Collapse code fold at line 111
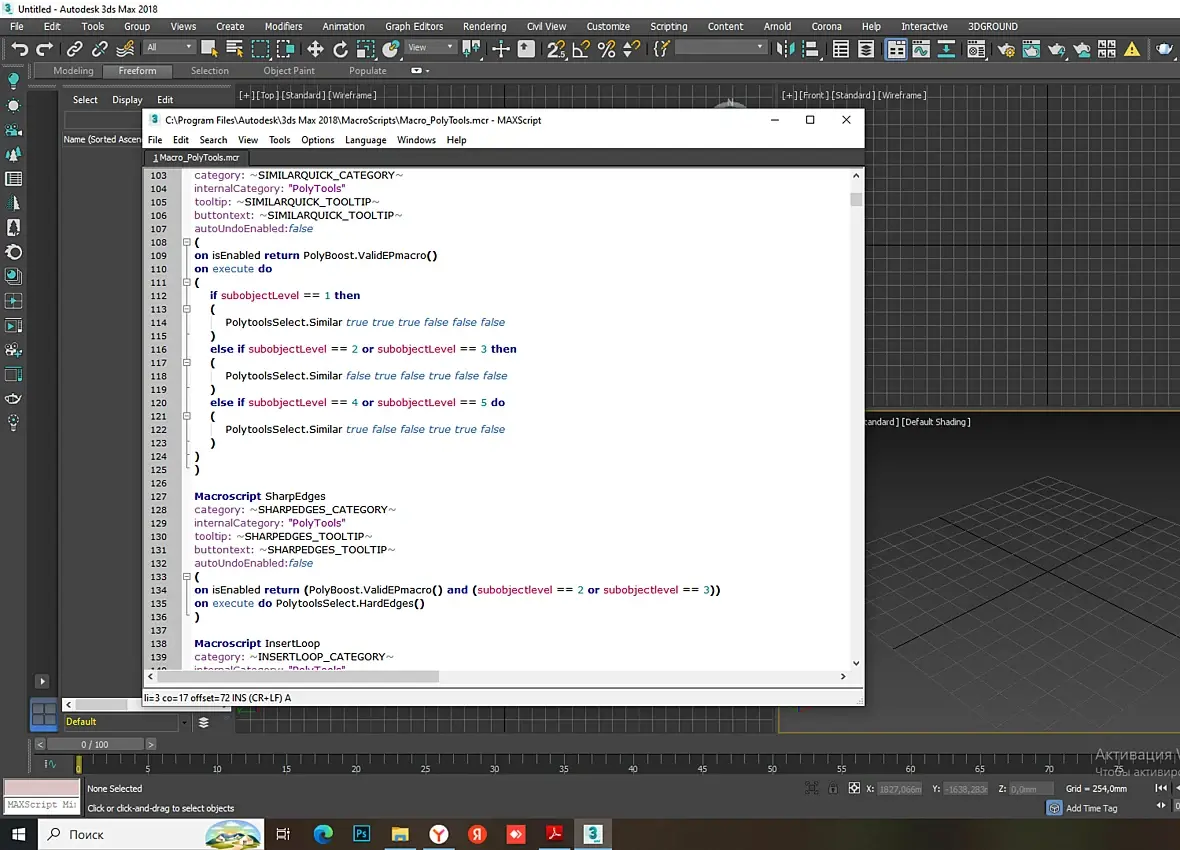 click(x=186, y=282)
